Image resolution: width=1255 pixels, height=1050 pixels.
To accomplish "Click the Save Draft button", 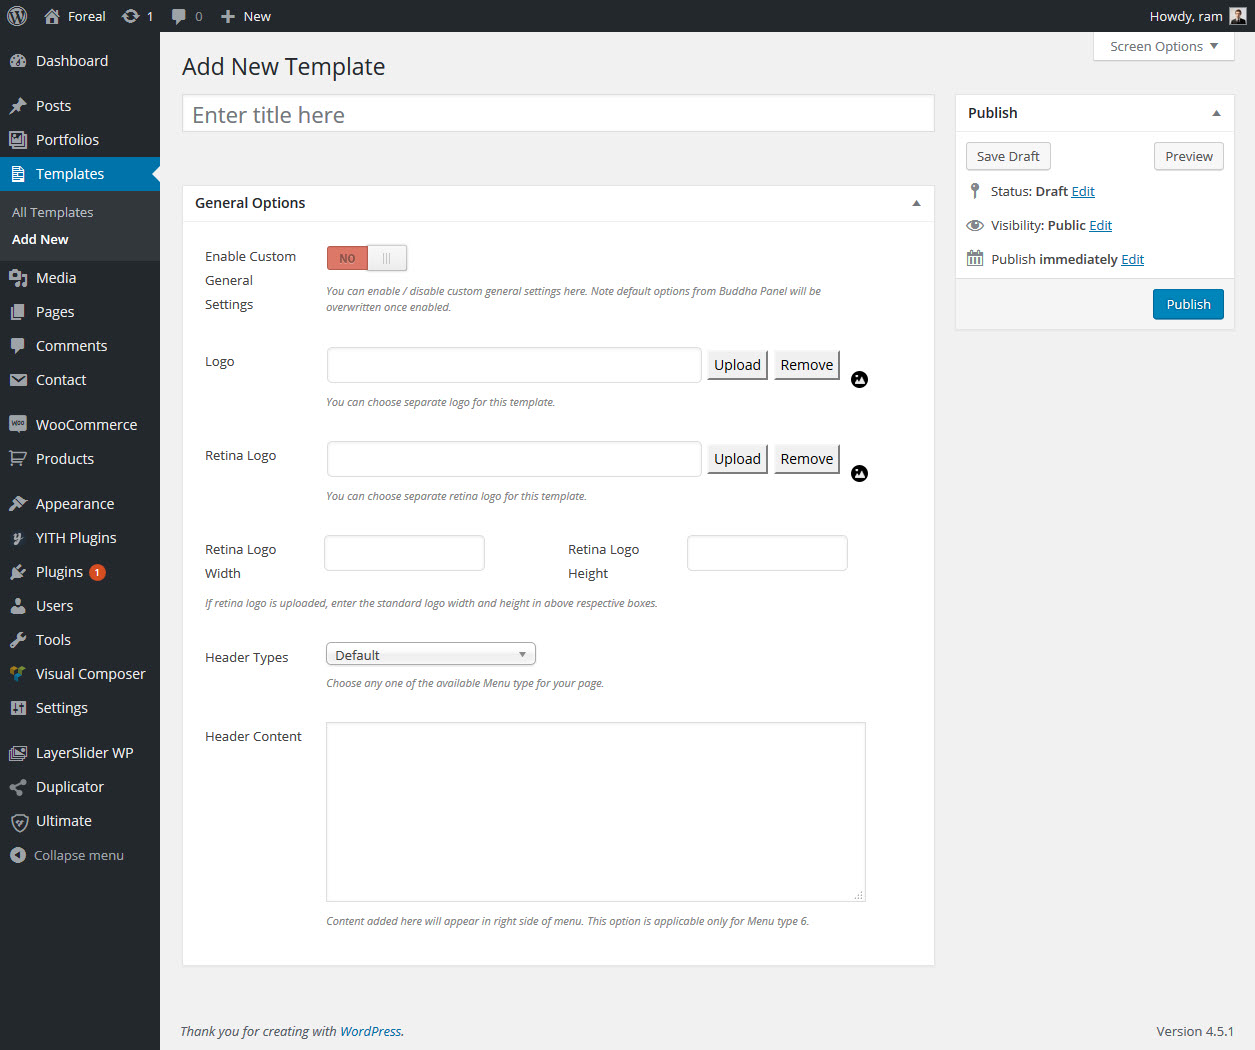I will [x=1008, y=156].
